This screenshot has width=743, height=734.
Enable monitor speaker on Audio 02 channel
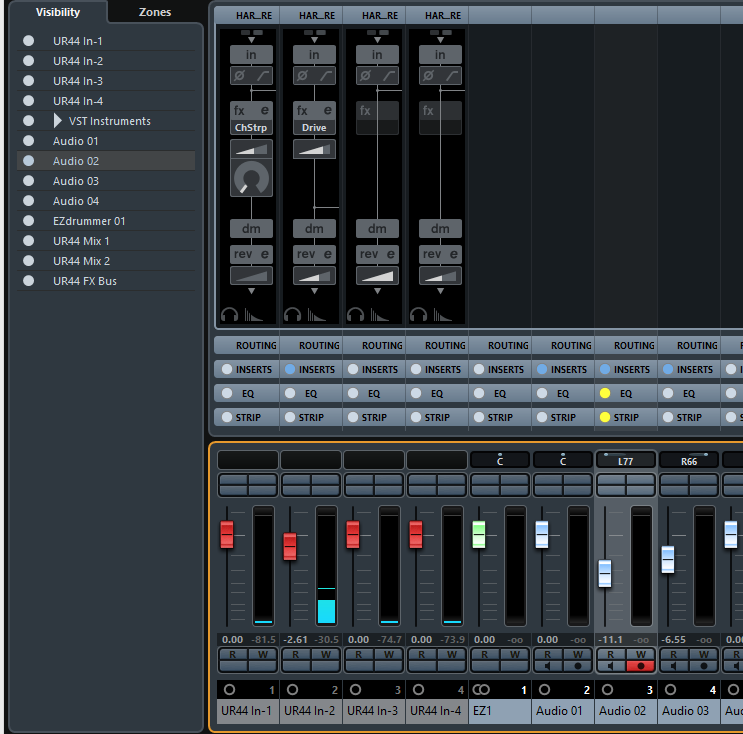[611, 666]
